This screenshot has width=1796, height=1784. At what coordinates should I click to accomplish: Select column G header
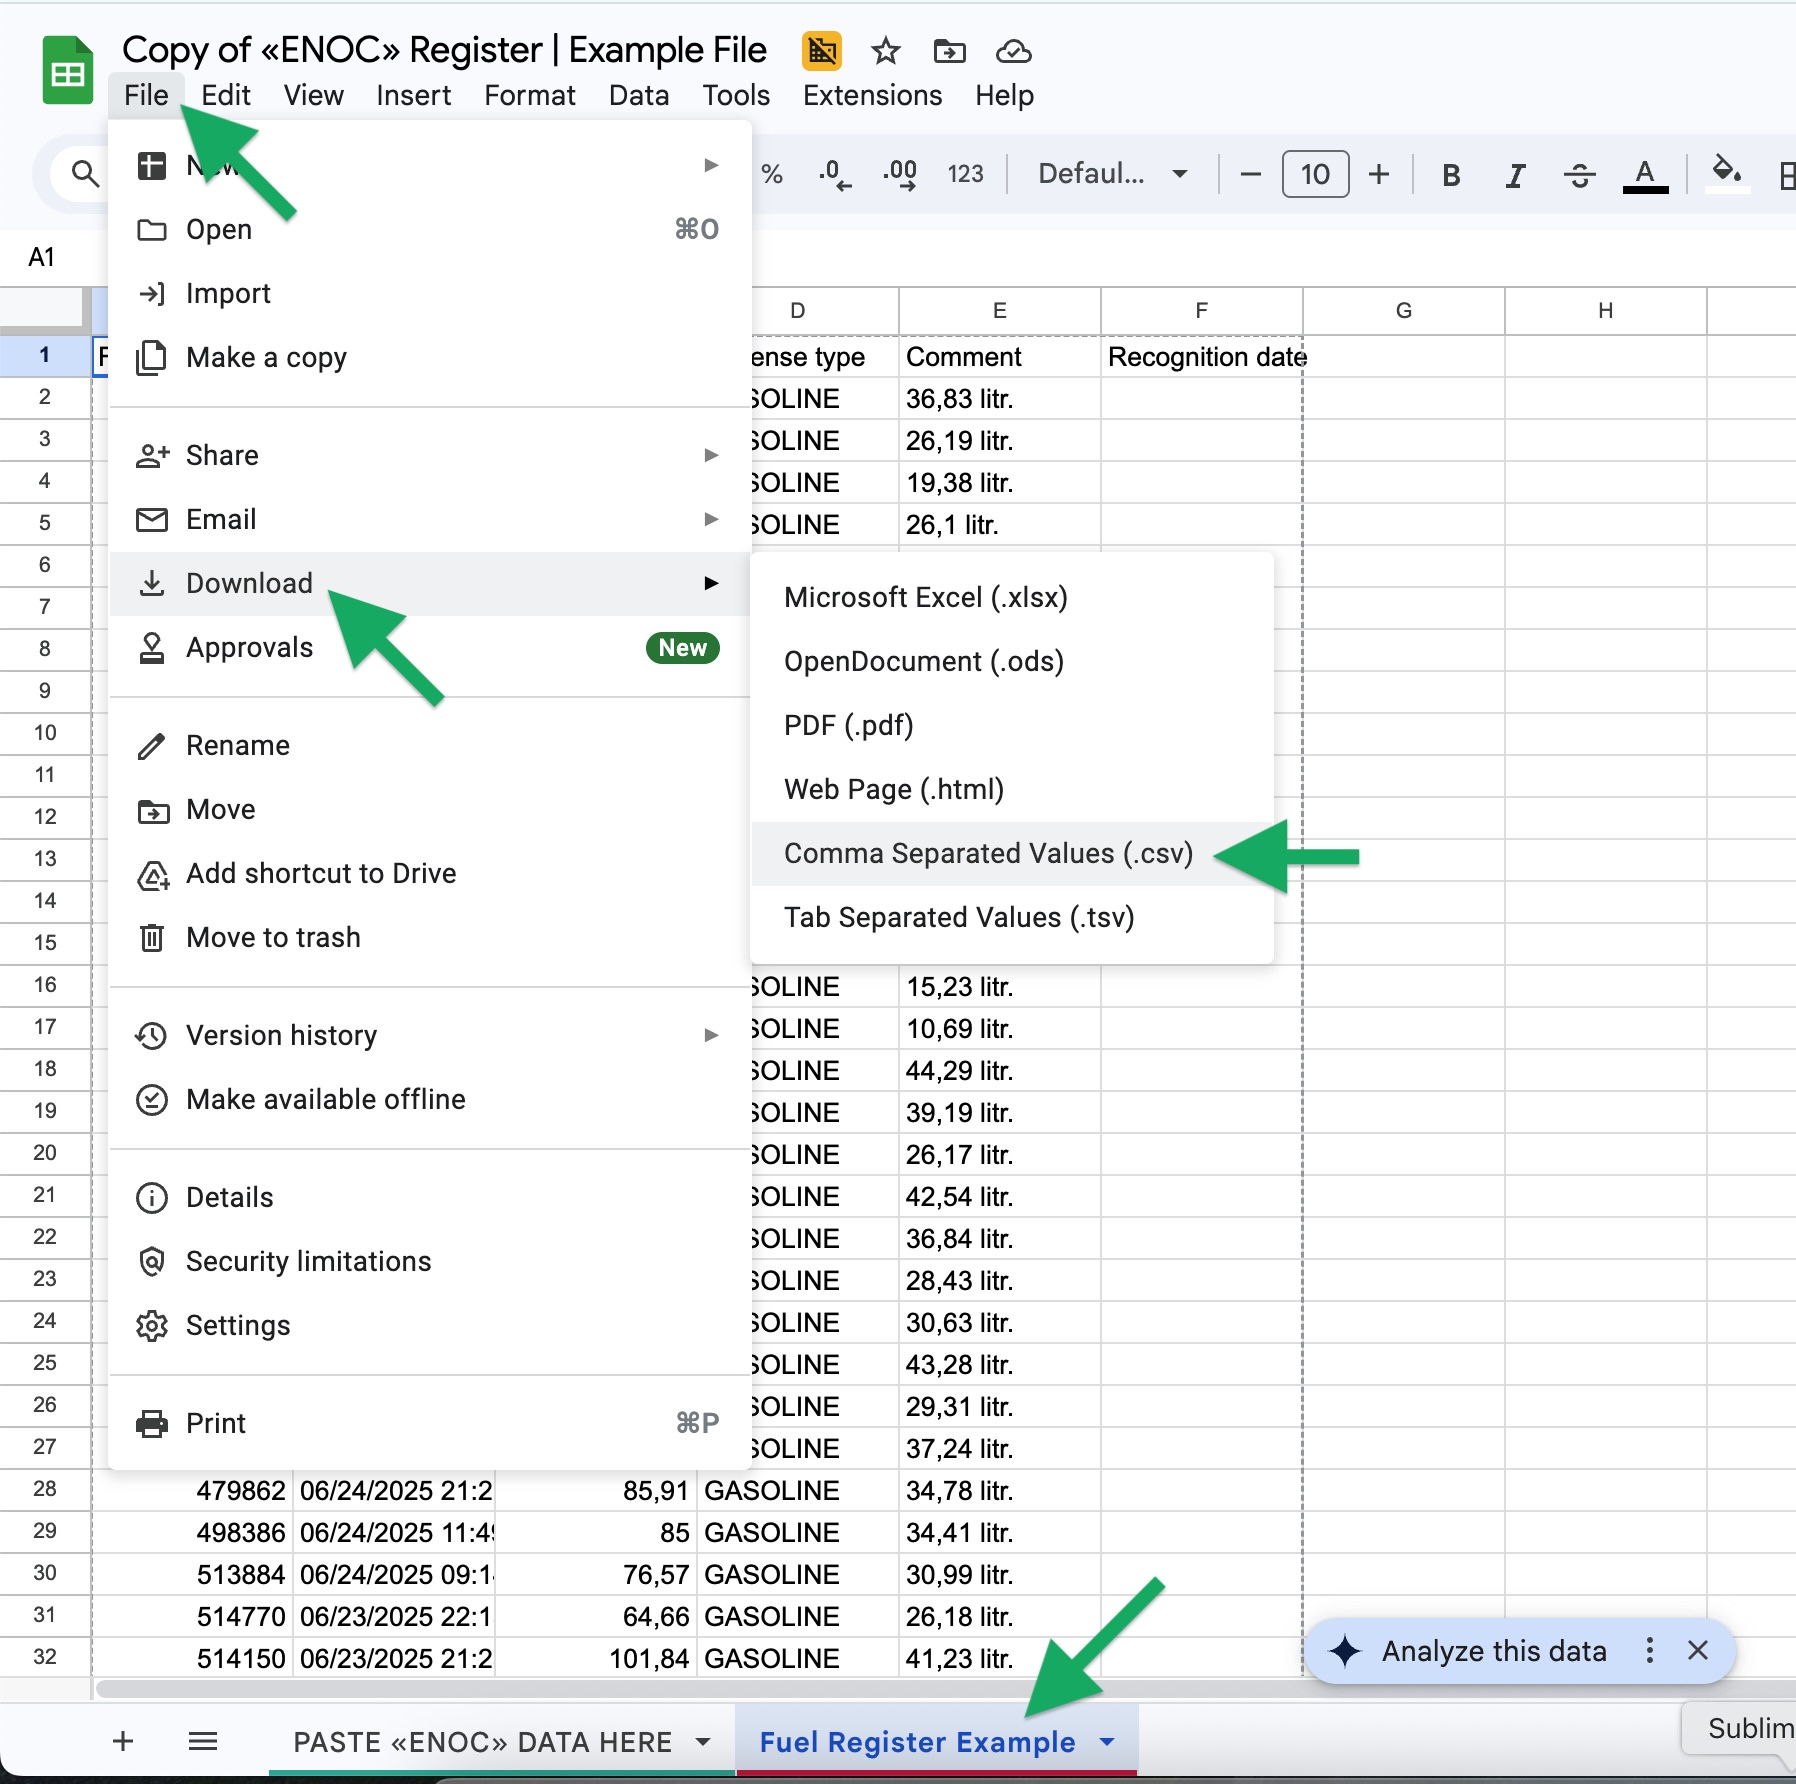1404,310
